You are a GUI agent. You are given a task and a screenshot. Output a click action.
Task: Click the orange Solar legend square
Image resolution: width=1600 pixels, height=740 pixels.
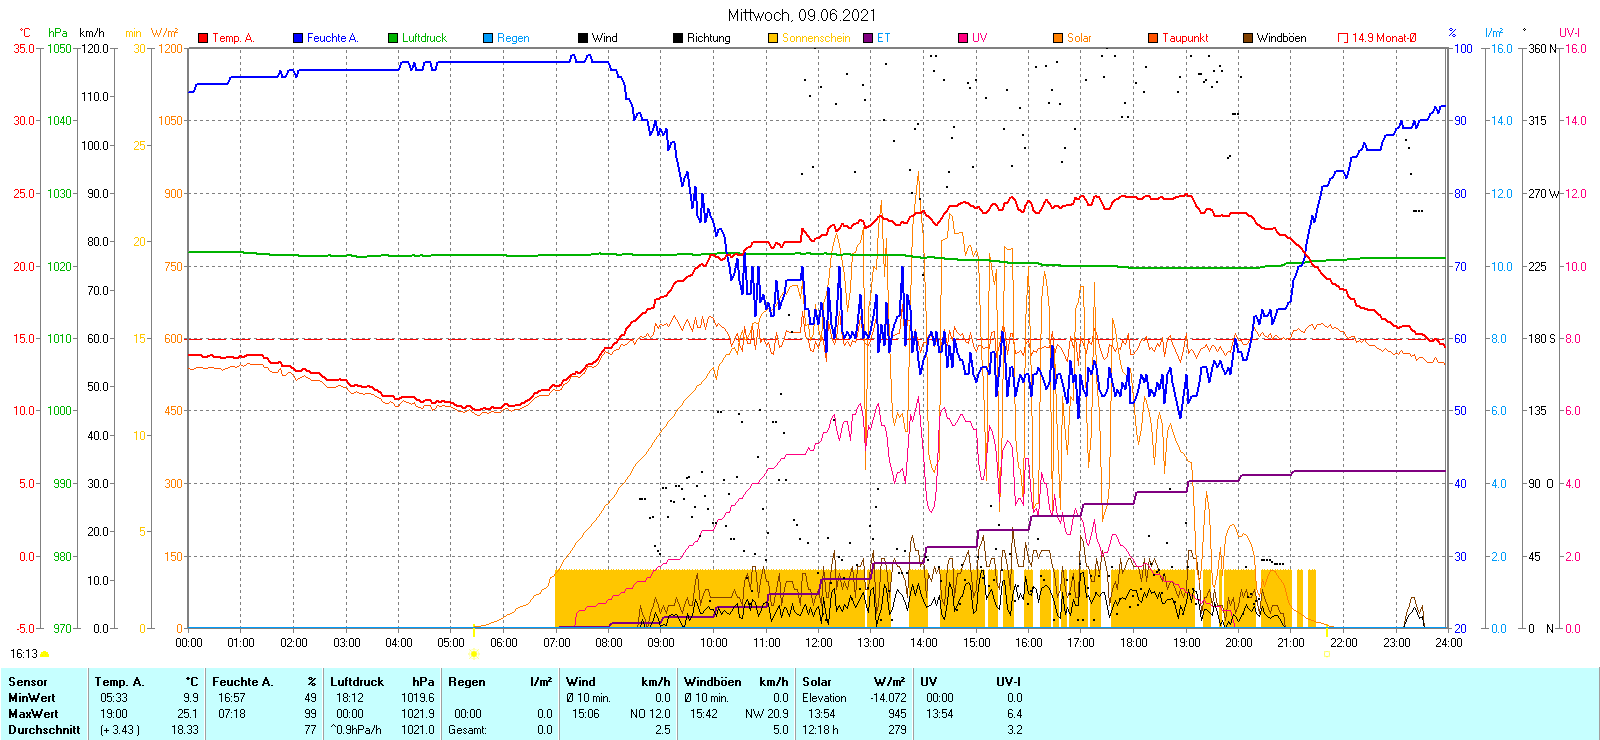1058,38
